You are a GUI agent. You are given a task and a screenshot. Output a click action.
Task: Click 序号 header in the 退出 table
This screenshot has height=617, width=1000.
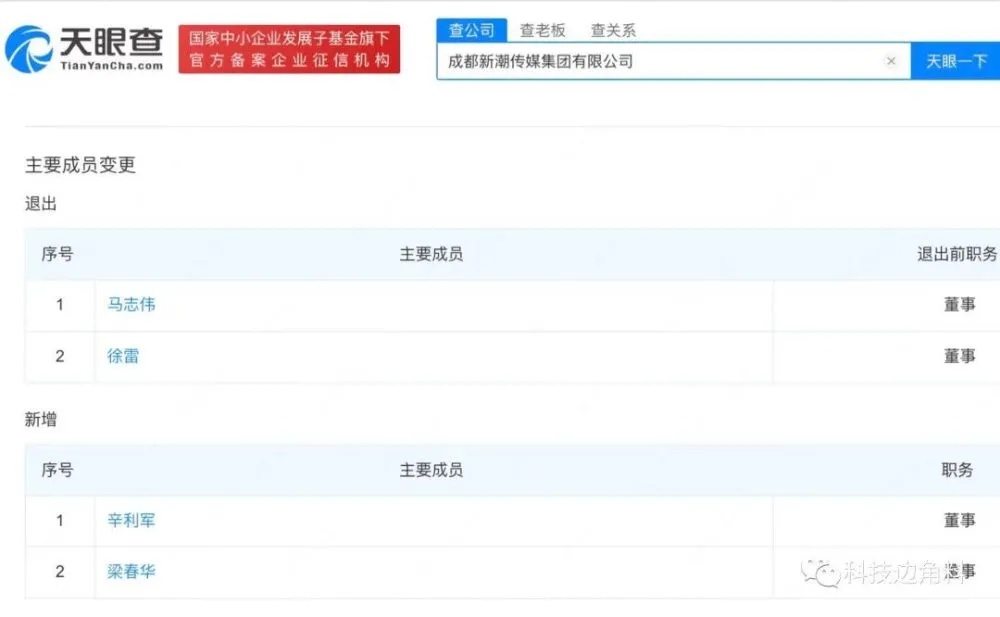pyautogui.click(x=57, y=254)
